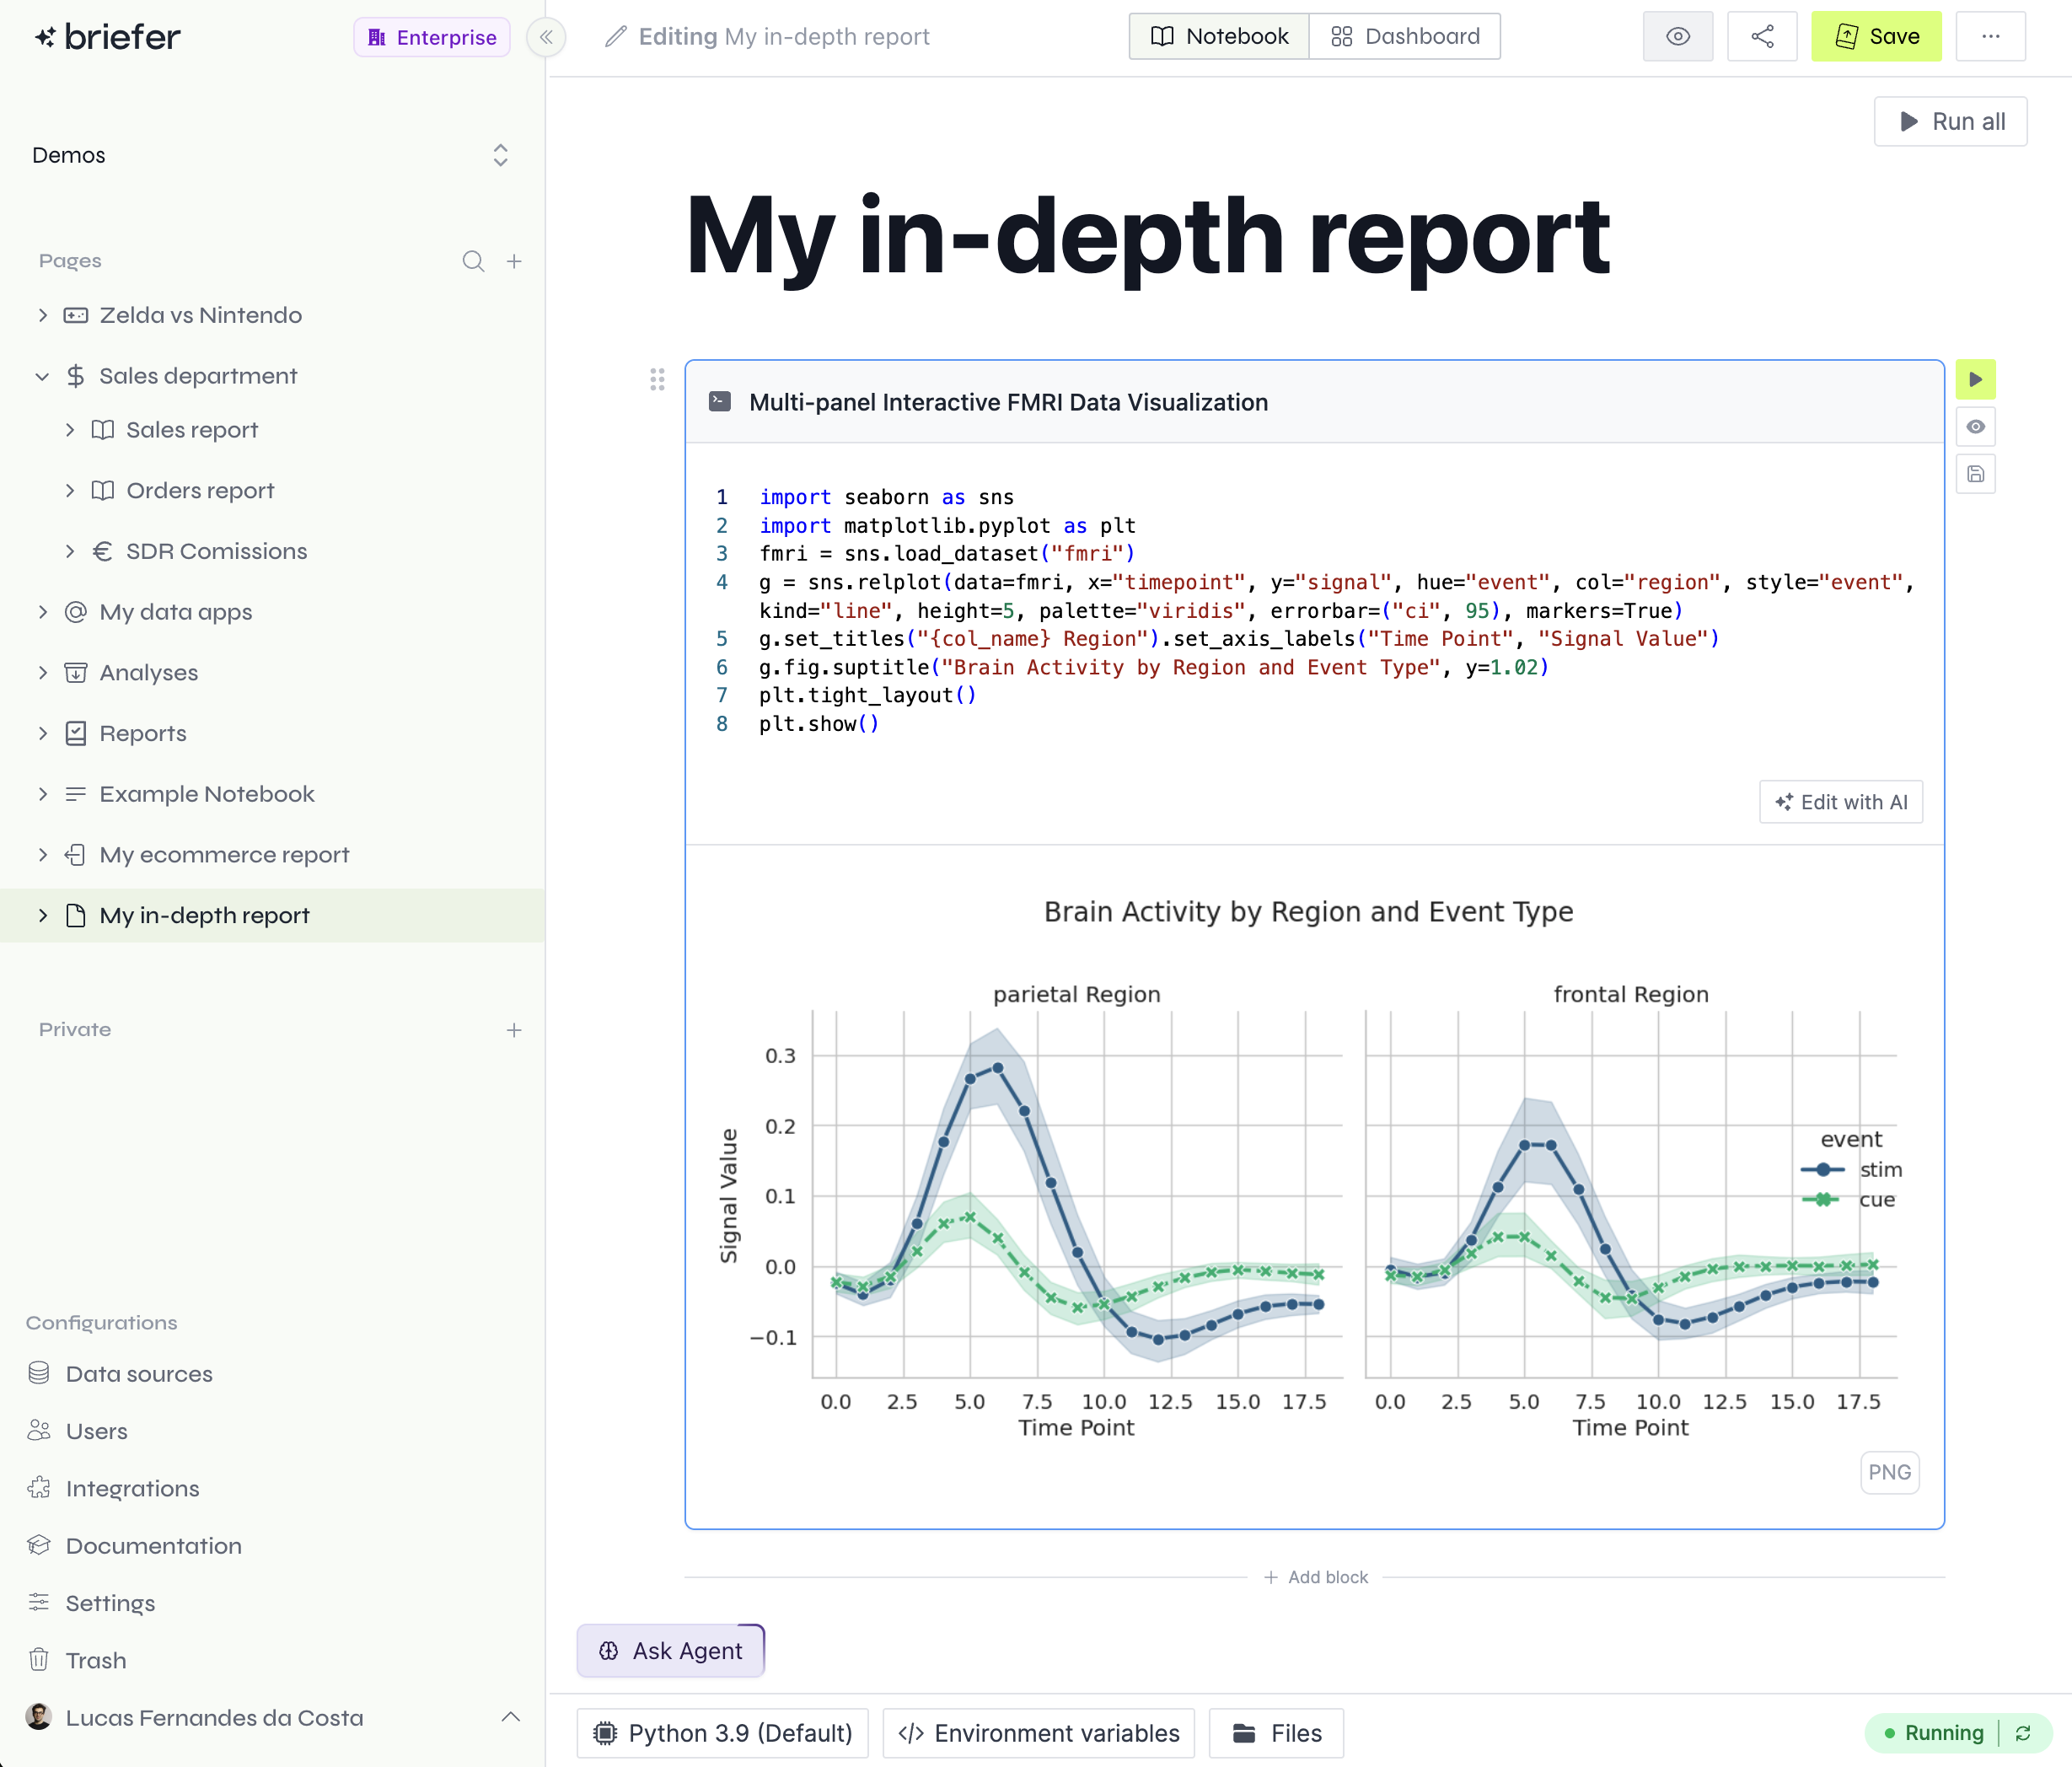Run the Python code block

[1975, 380]
